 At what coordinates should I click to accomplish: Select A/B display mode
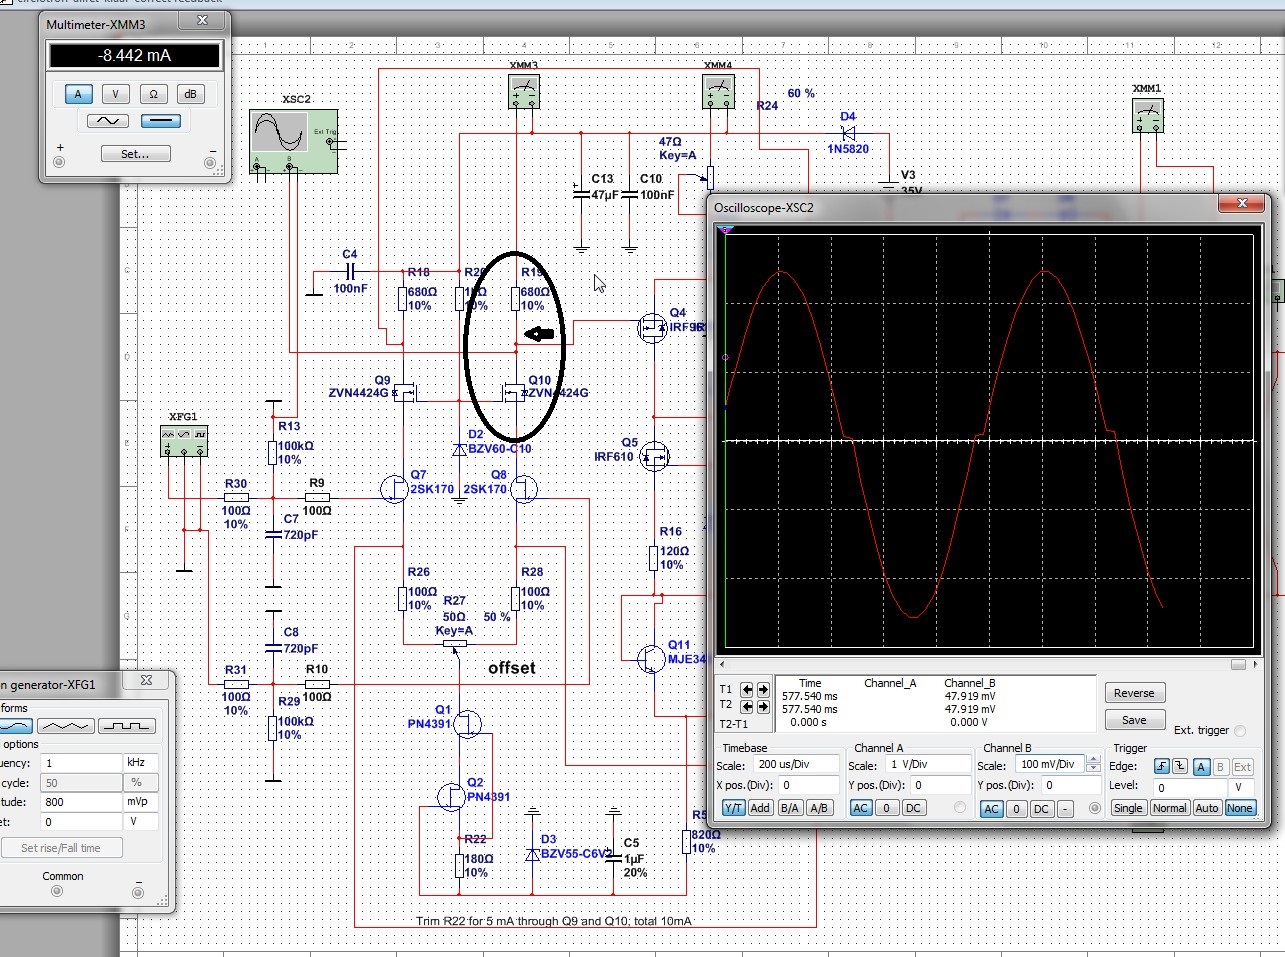[x=818, y=808]
